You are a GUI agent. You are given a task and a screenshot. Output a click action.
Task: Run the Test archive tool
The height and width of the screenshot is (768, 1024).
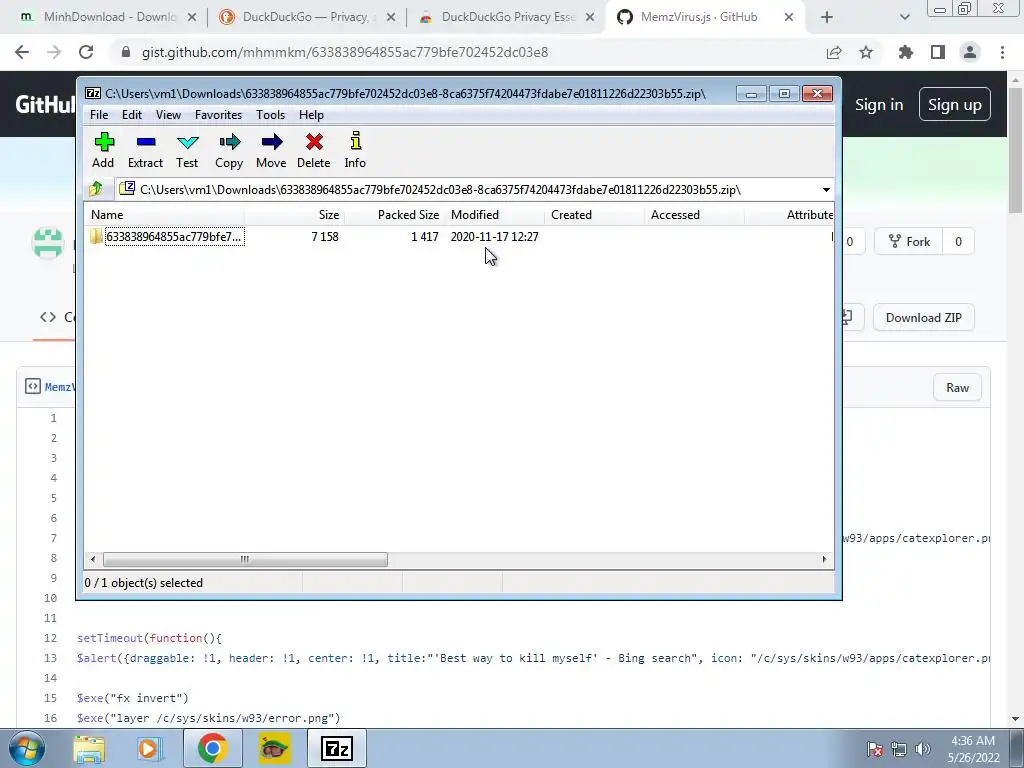click(187, 151)
